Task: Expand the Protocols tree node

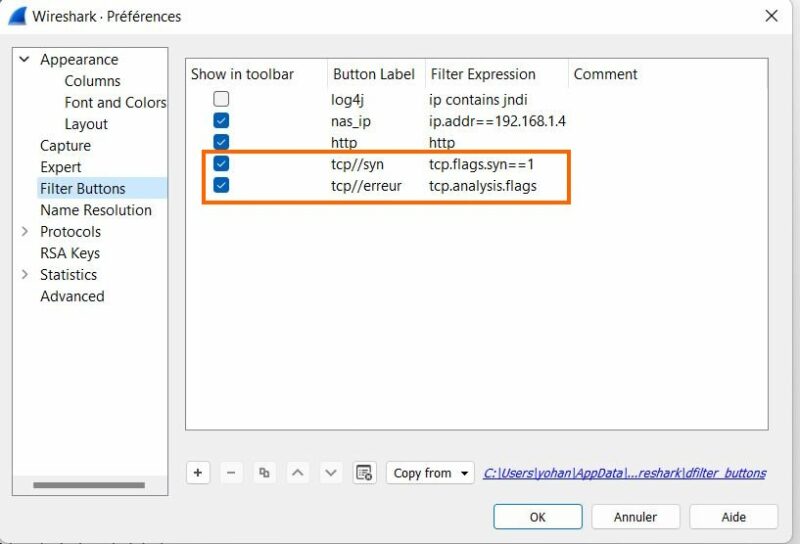Action: coord(24,232)
